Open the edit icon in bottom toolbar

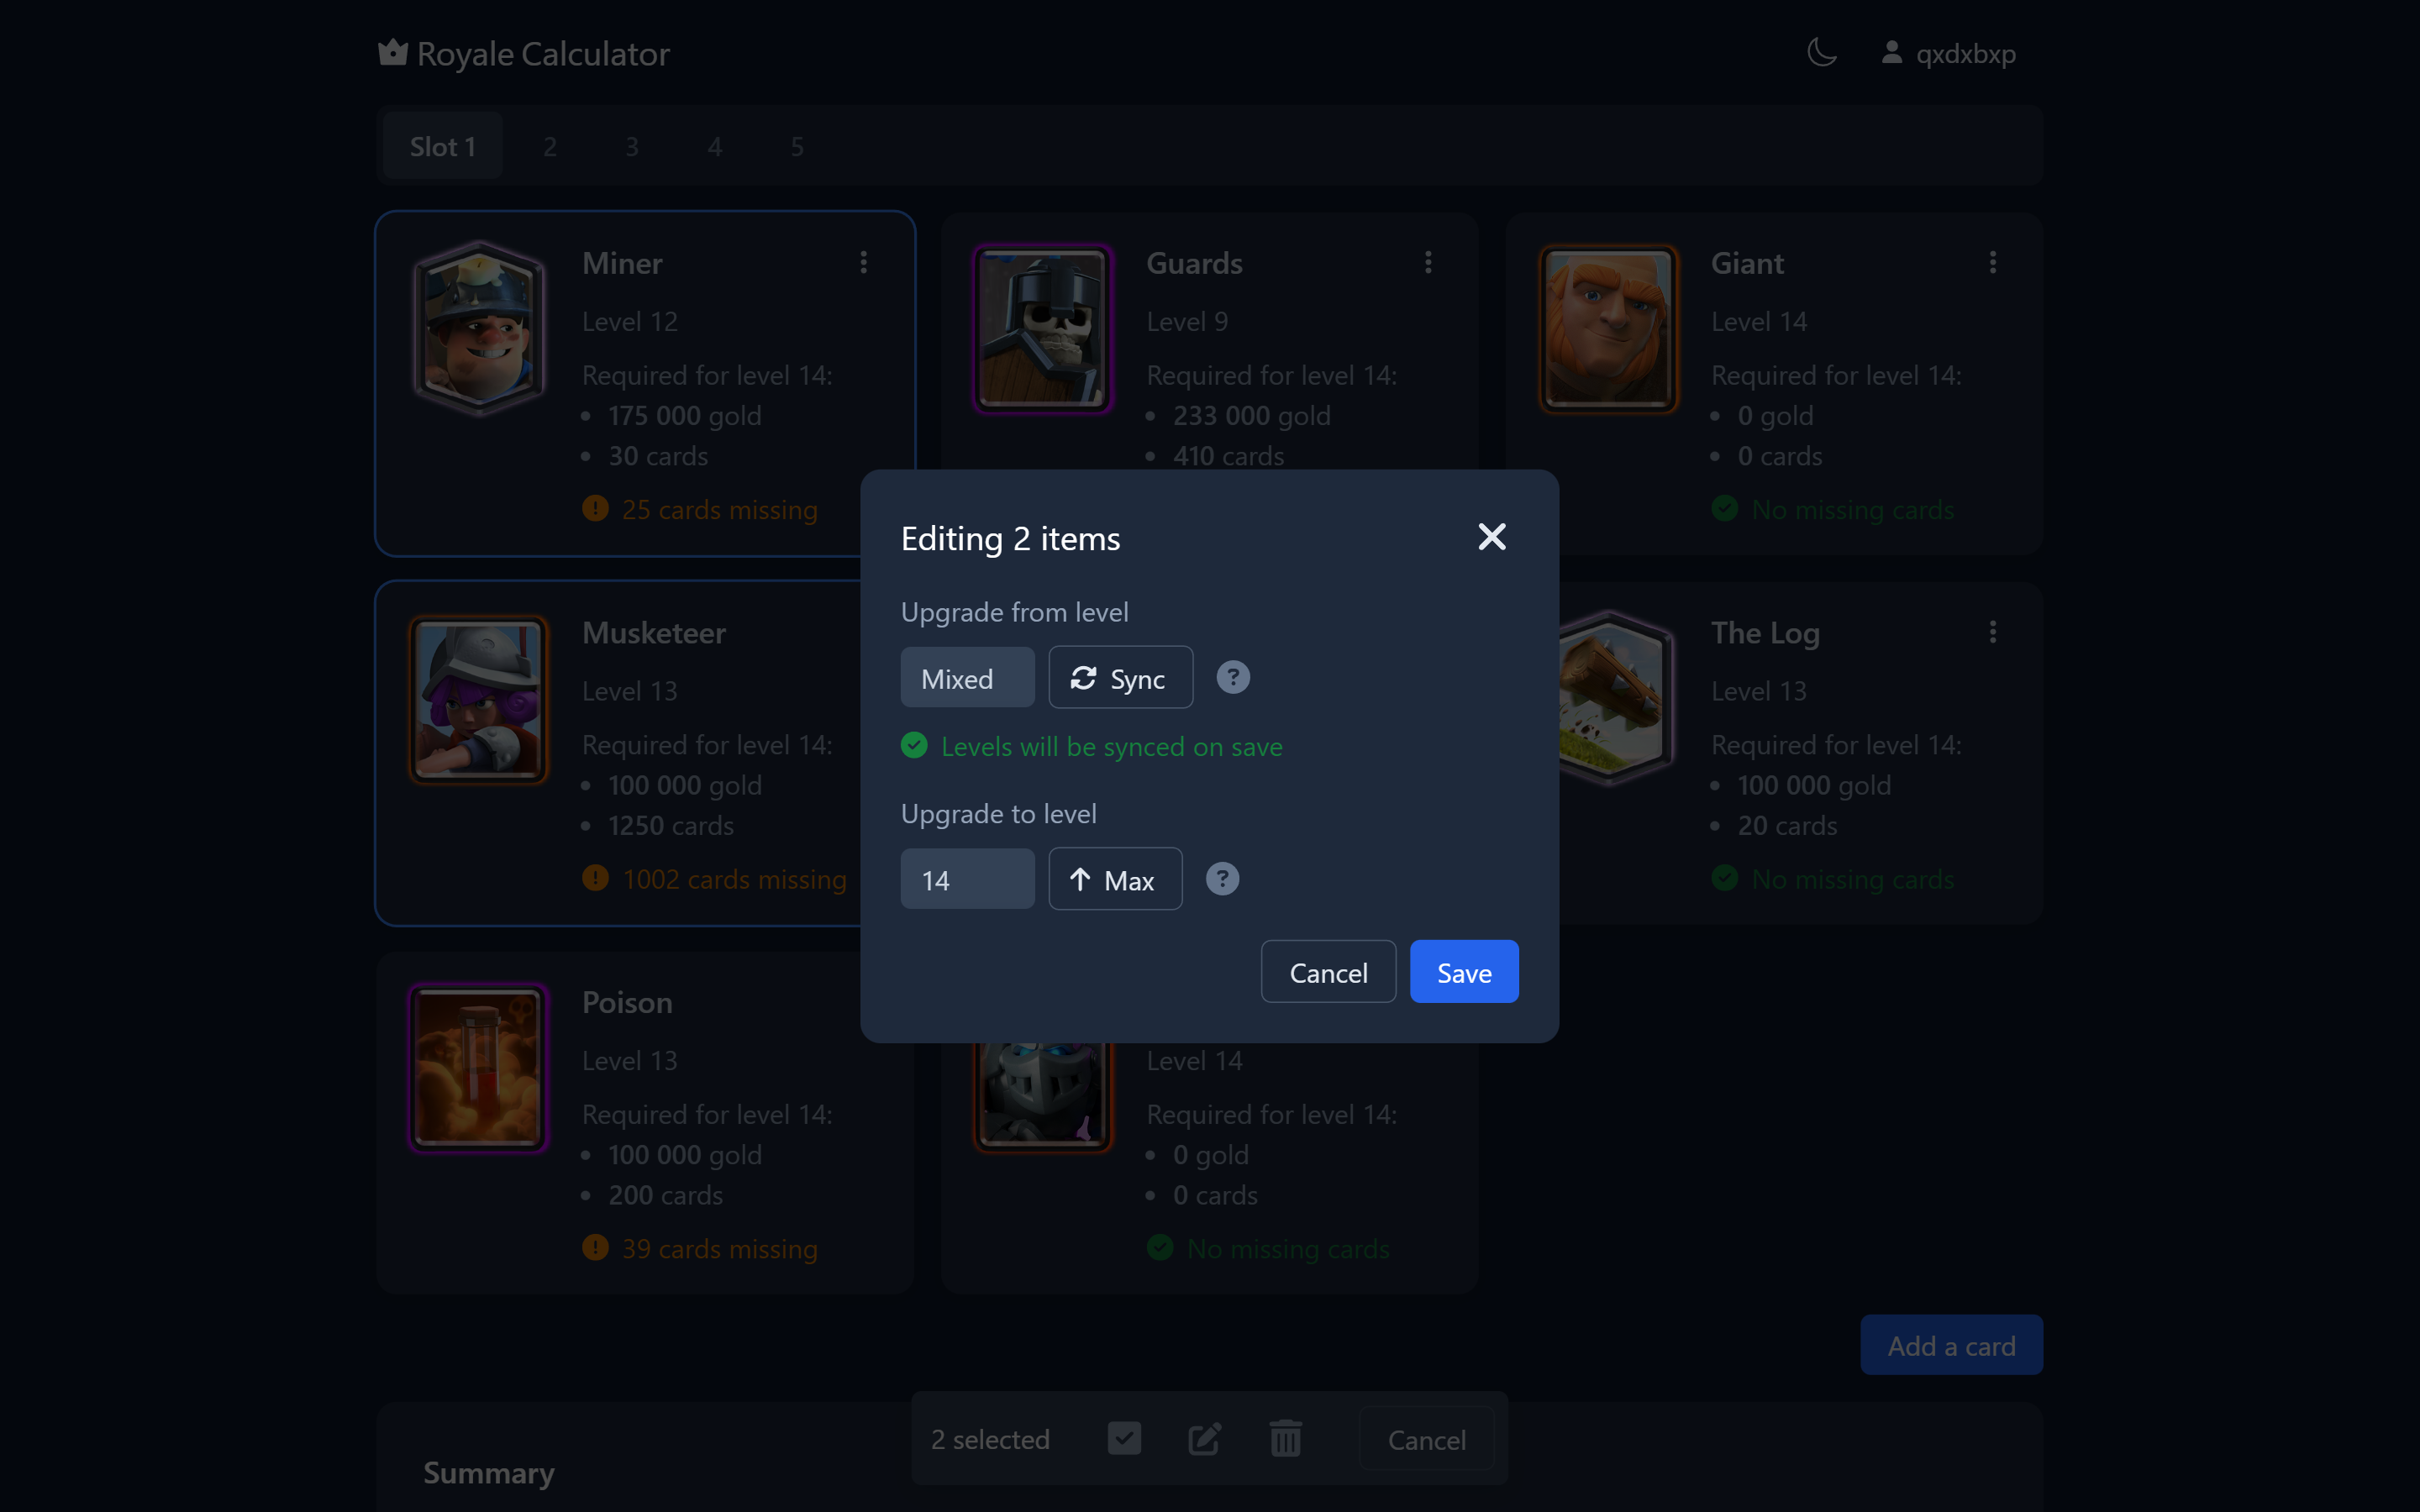tap(1204, 1441)
